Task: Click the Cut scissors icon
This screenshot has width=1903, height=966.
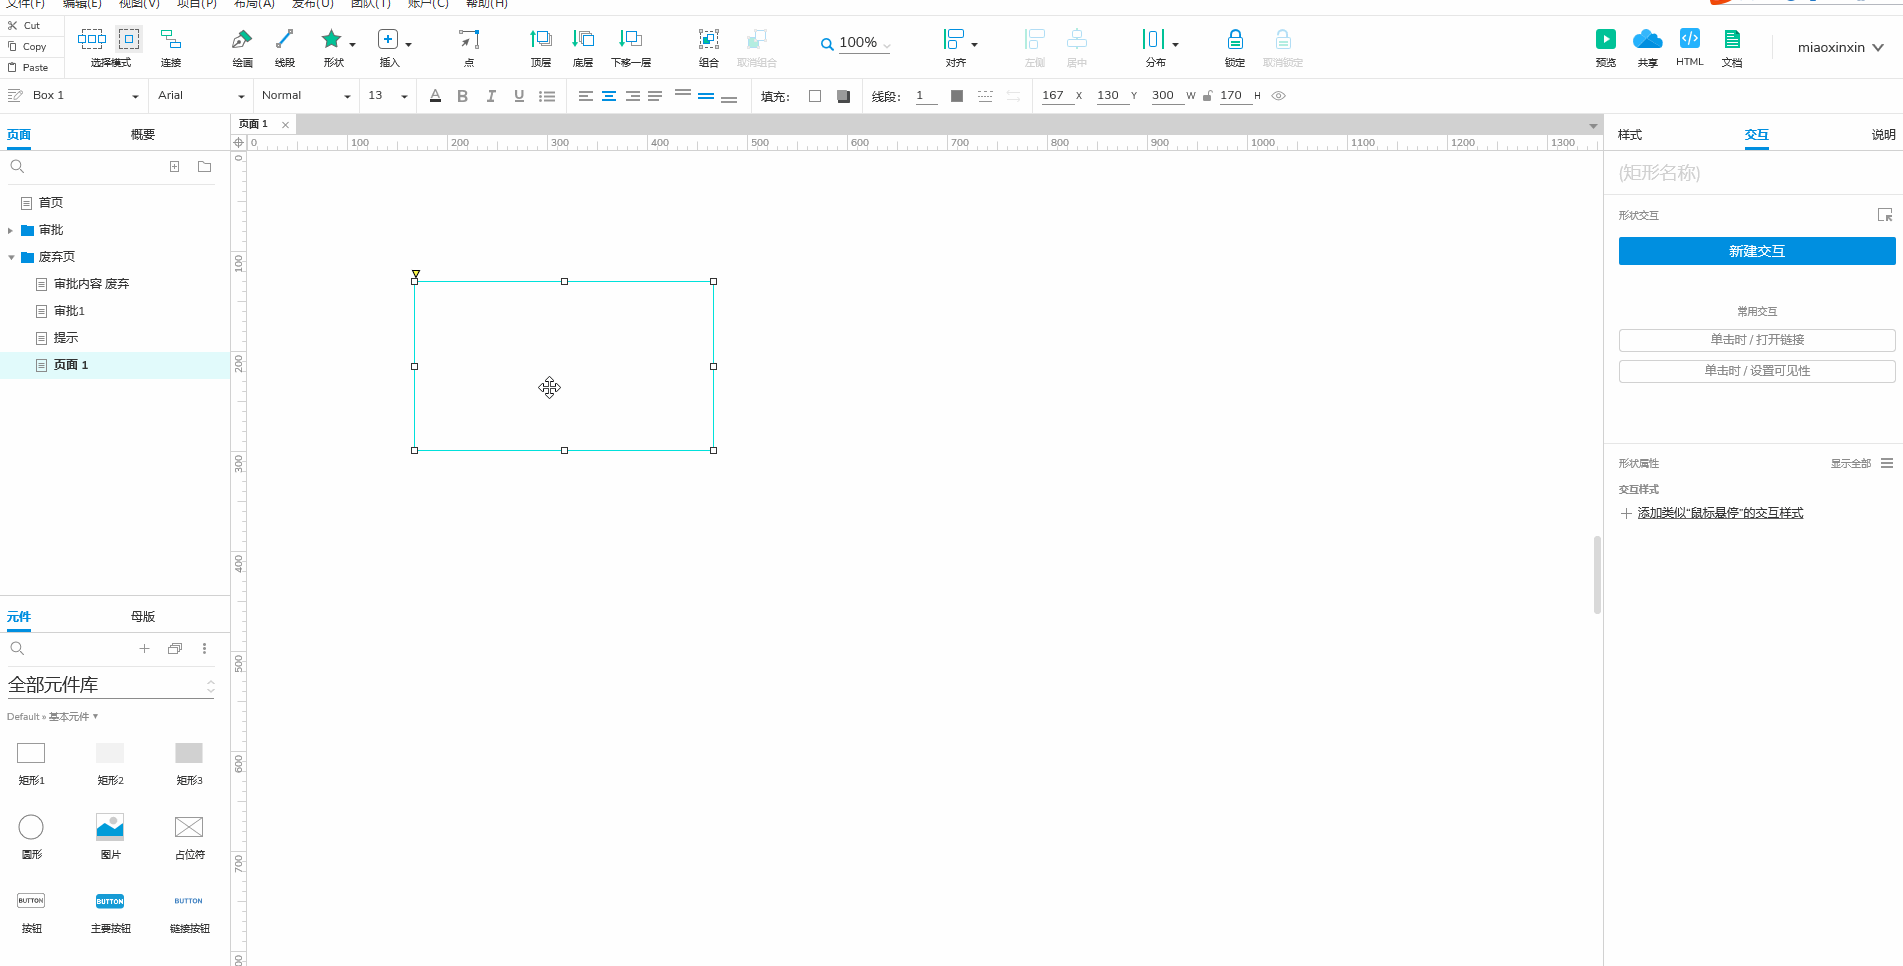Action: coord(12,25)
